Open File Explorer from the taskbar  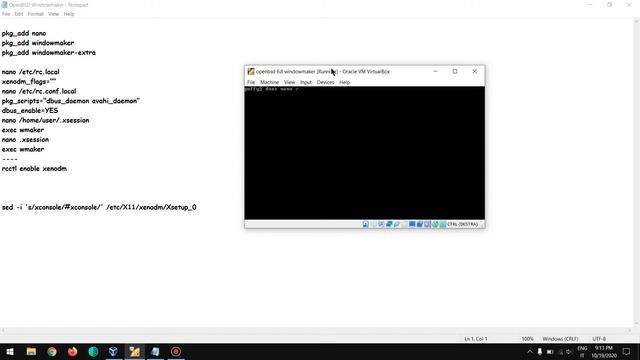[31, 351]
